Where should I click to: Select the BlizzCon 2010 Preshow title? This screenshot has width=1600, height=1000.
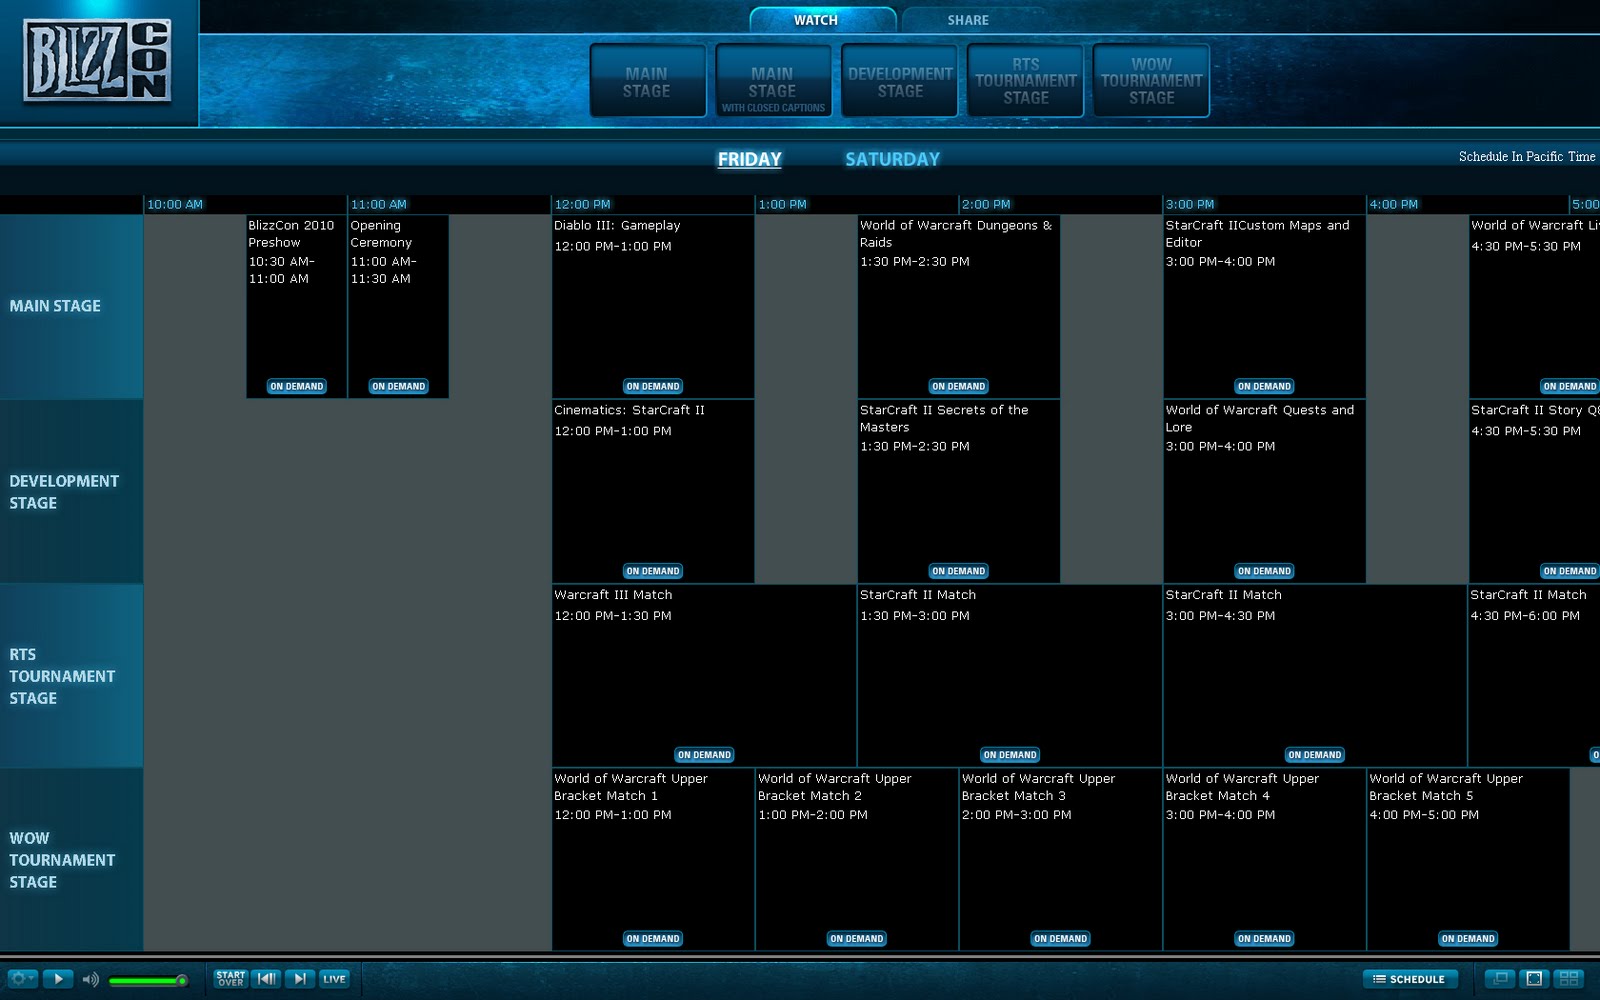pos(291,234)
